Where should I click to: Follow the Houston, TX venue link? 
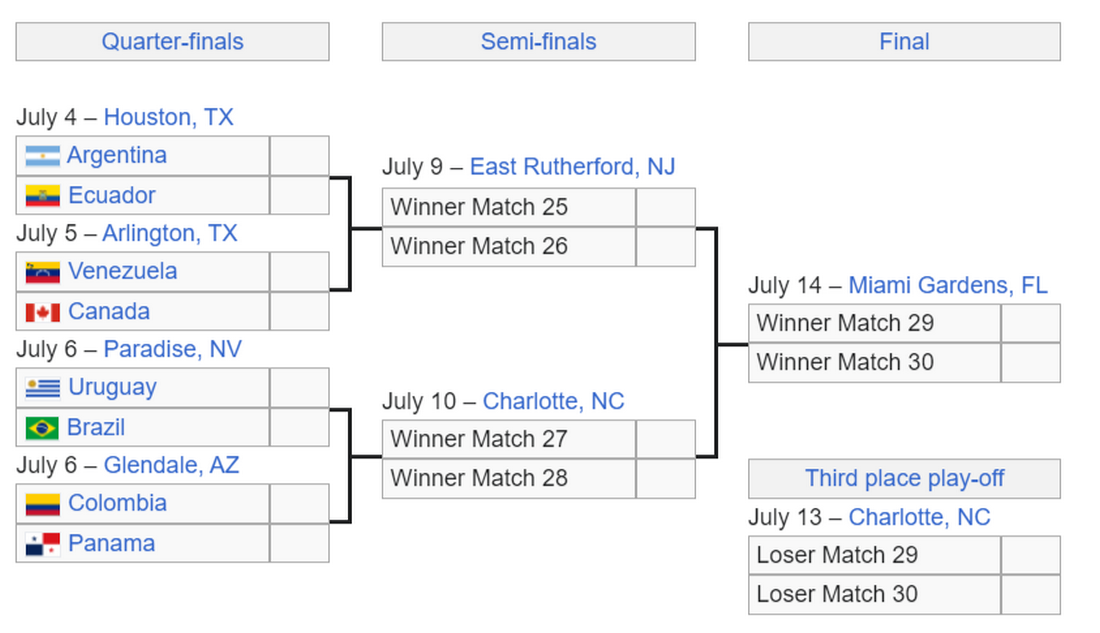tap(168, 116)
